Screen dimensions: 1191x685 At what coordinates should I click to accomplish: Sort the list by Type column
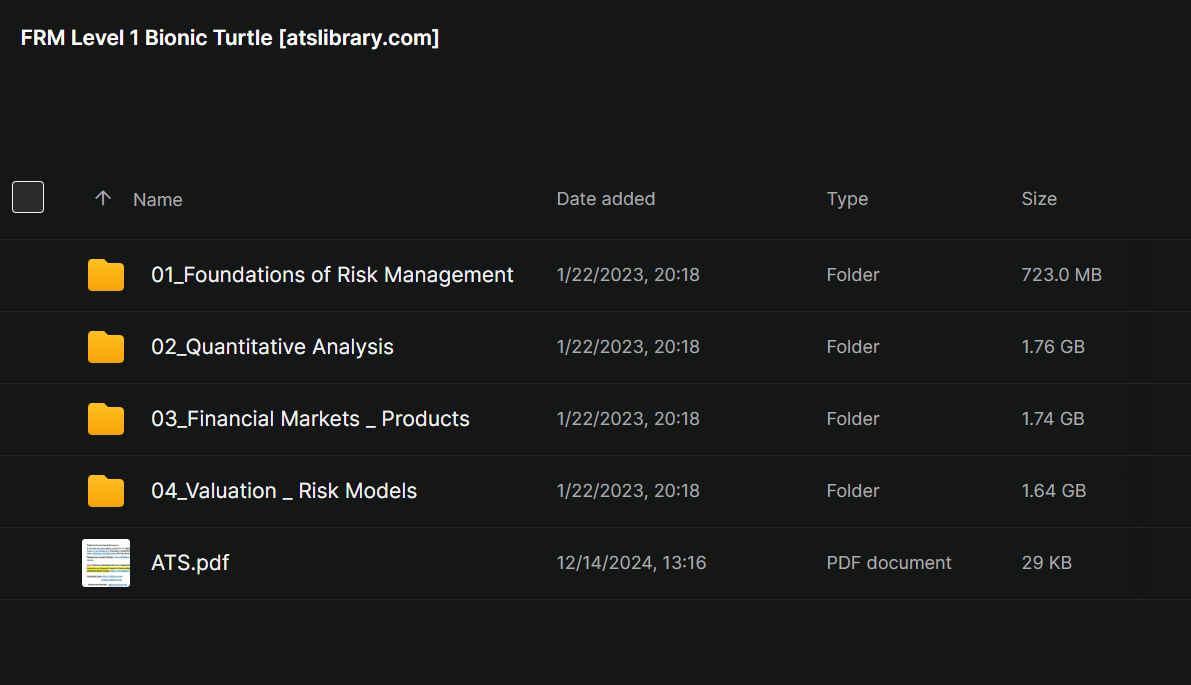[847, 199]
